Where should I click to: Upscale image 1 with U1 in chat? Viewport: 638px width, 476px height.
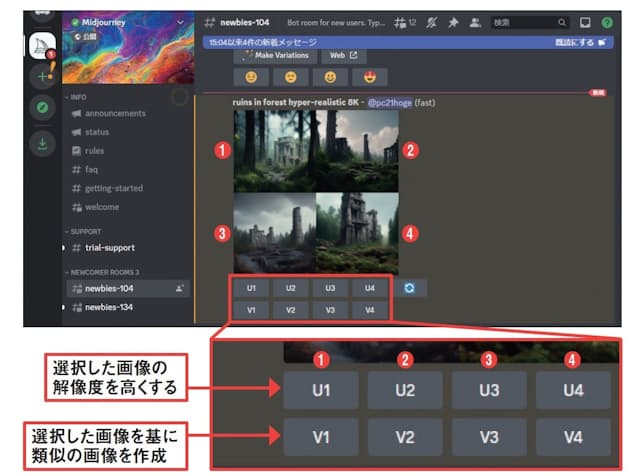[x=251, y=288]
